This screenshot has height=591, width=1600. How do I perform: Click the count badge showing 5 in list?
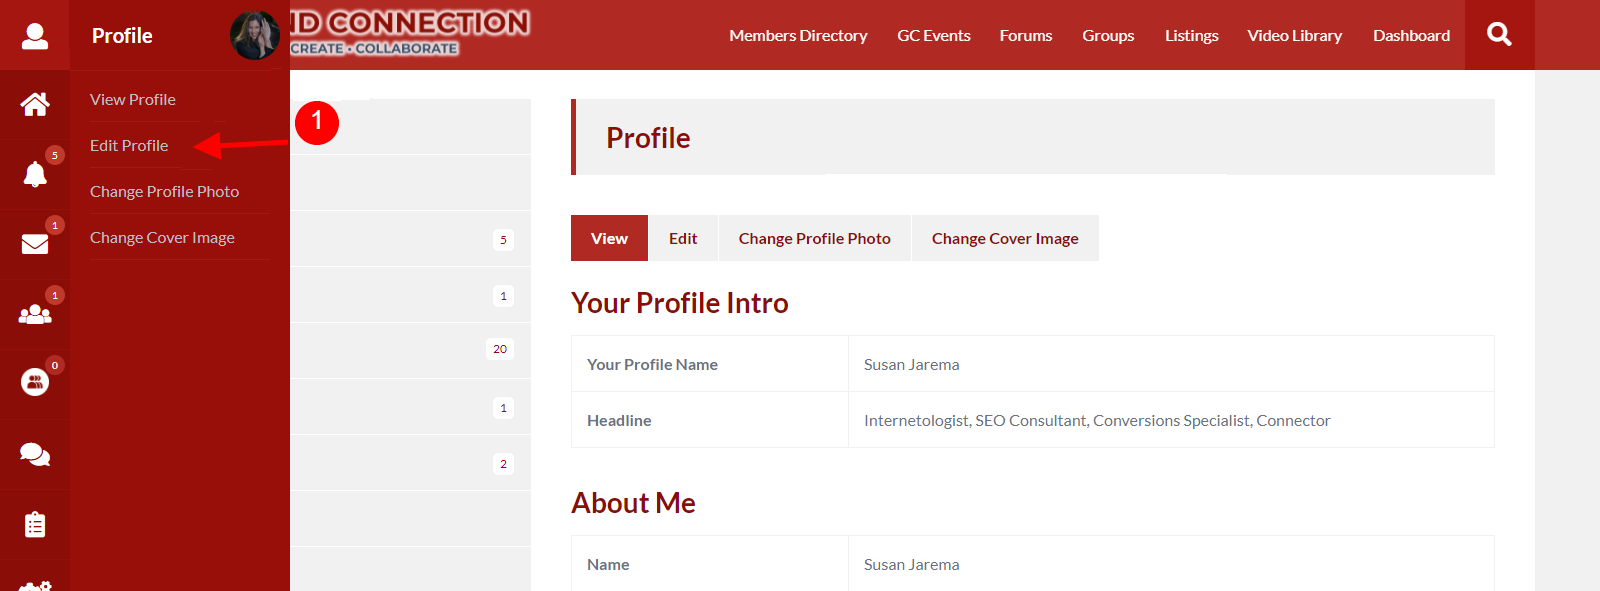(503, 240)
